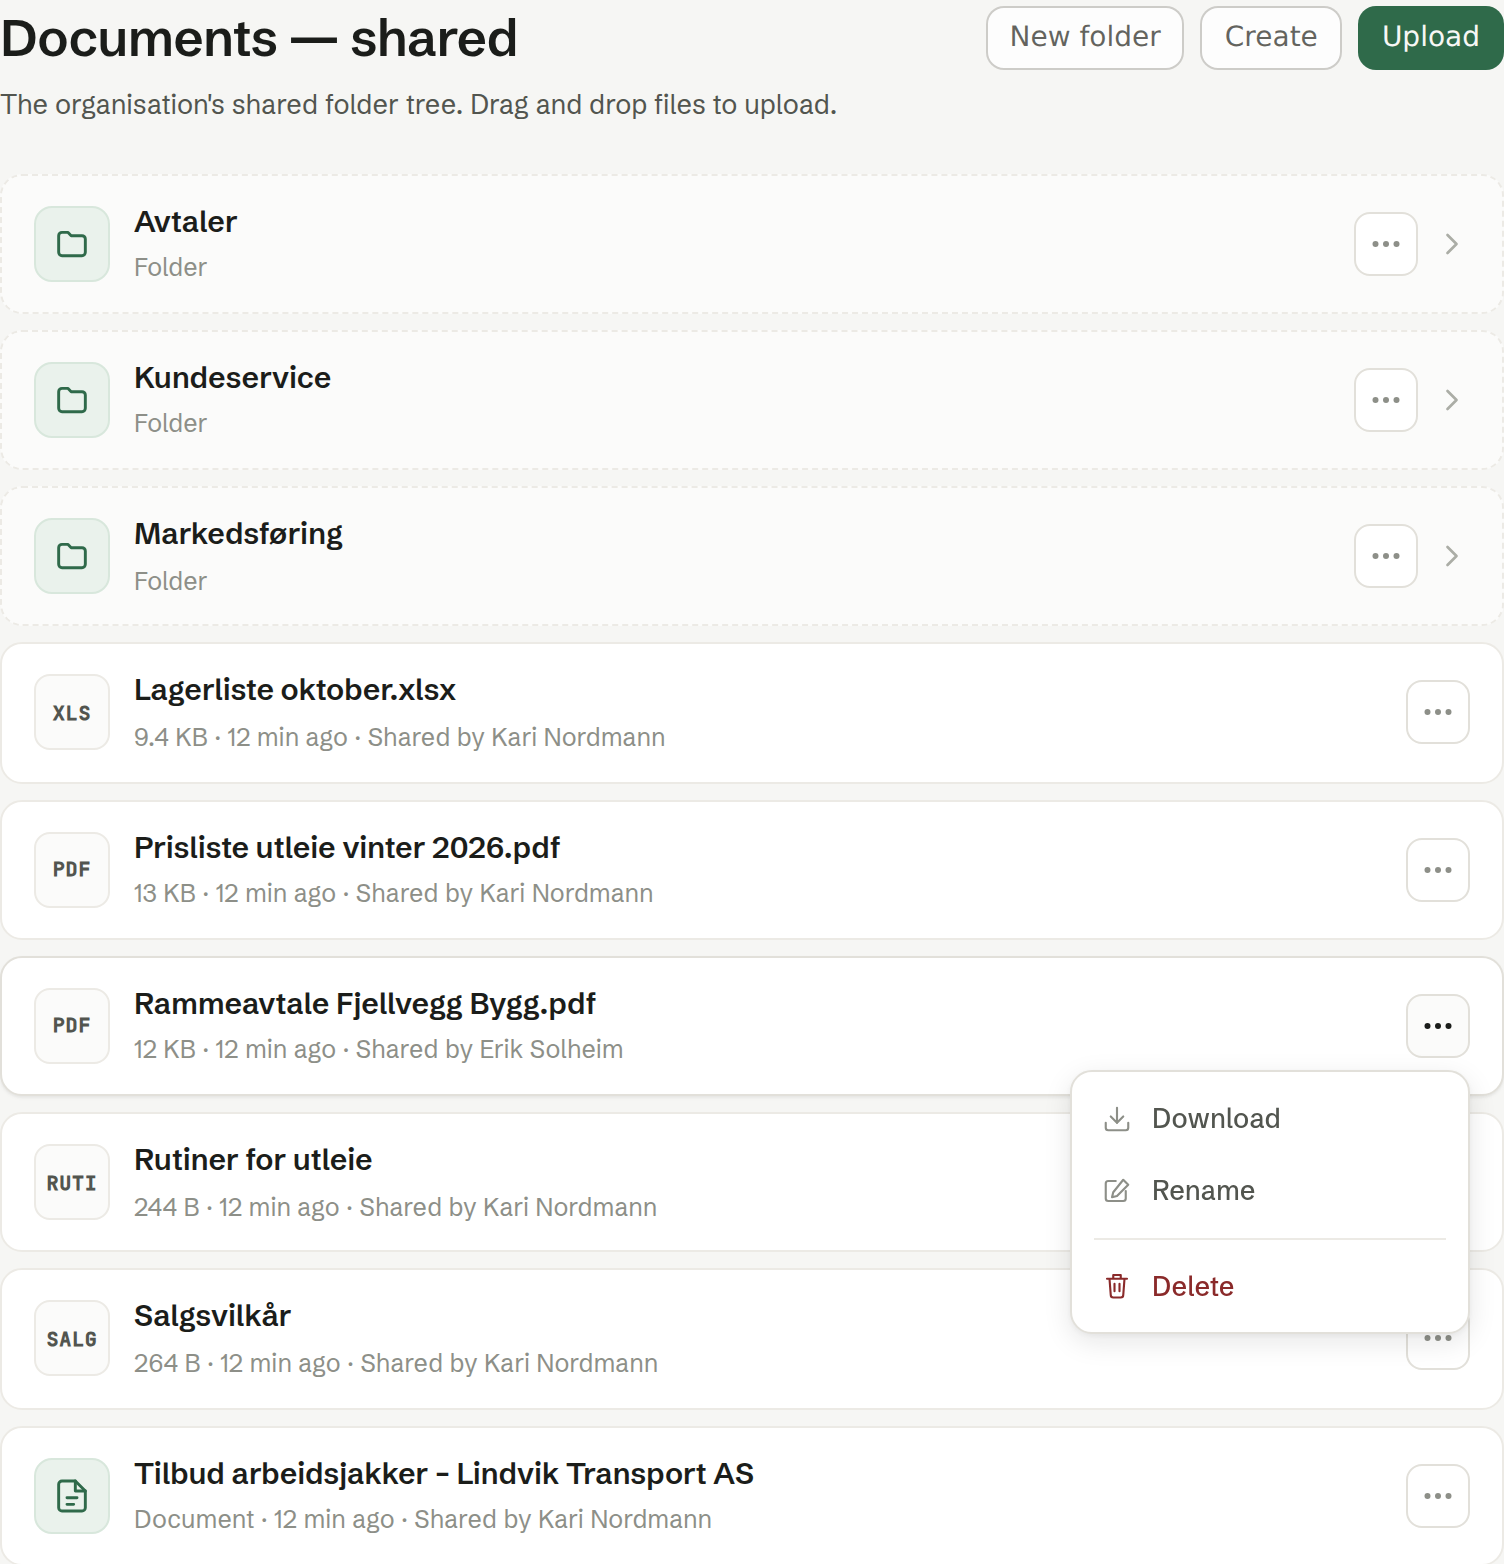Click the RUTI badge for Rutiner for utleie

pyautogui.click(x=72, y=1182)
